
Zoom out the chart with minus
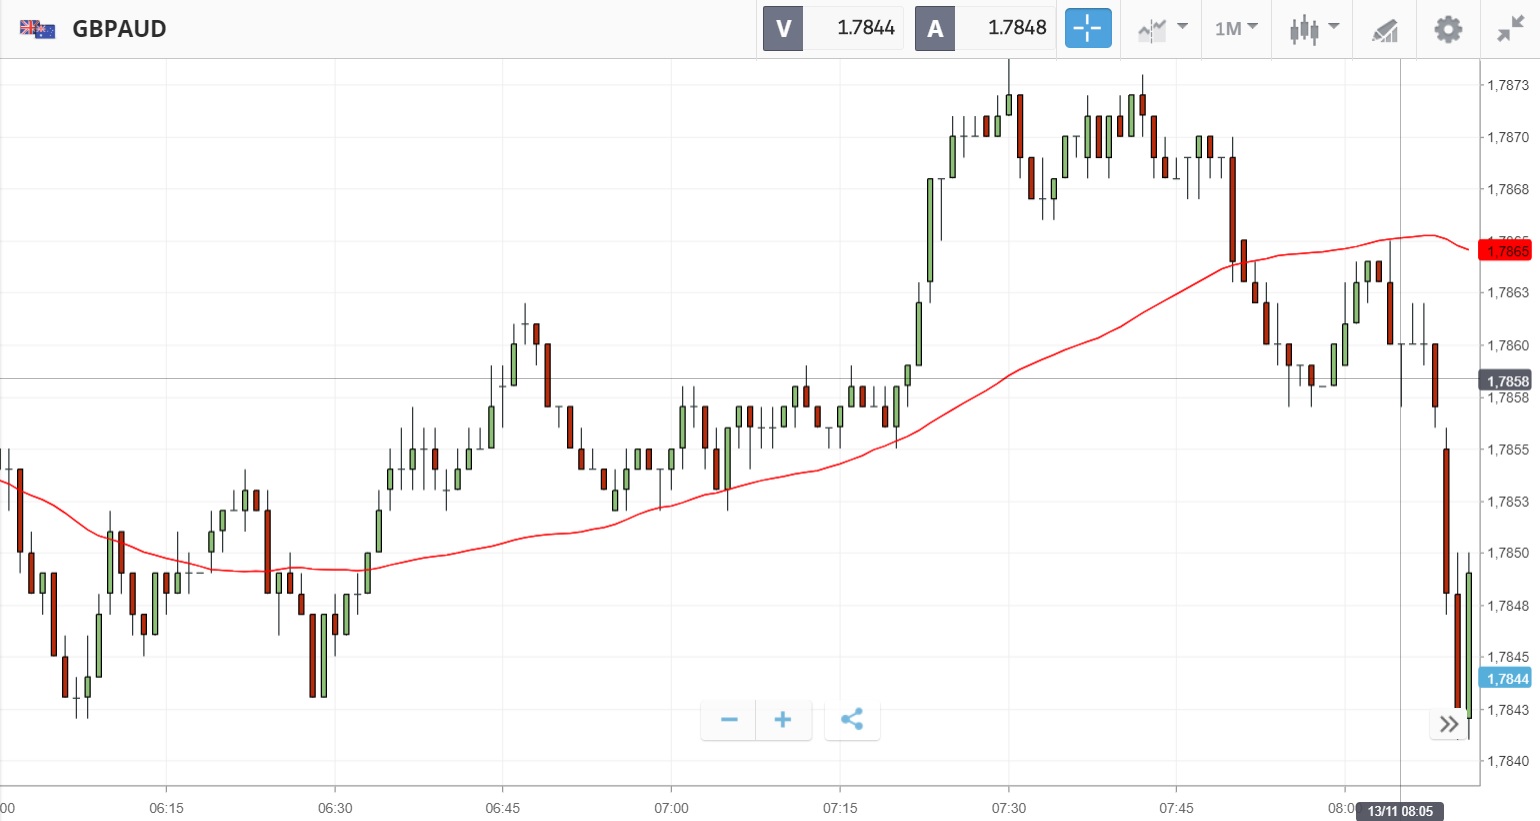729,720
